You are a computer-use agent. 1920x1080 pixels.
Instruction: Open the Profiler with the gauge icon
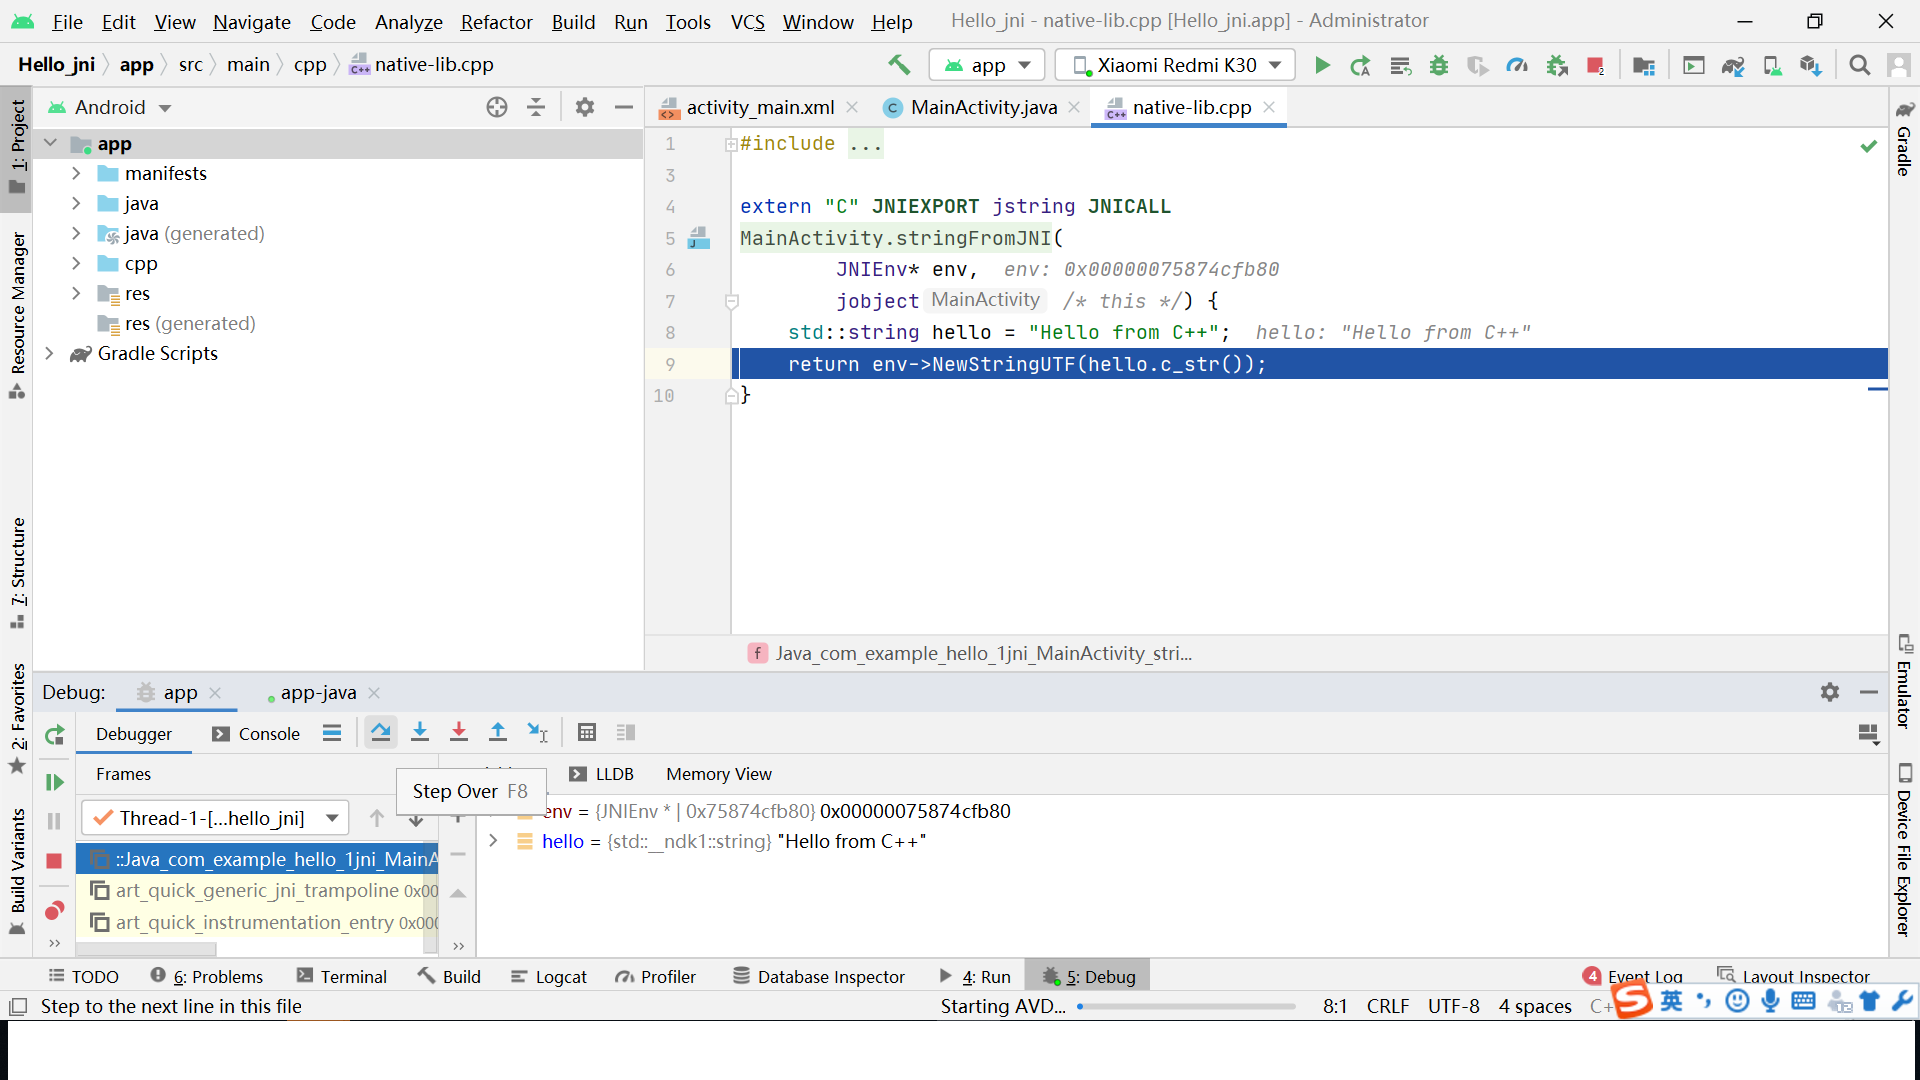point(1517,65)
